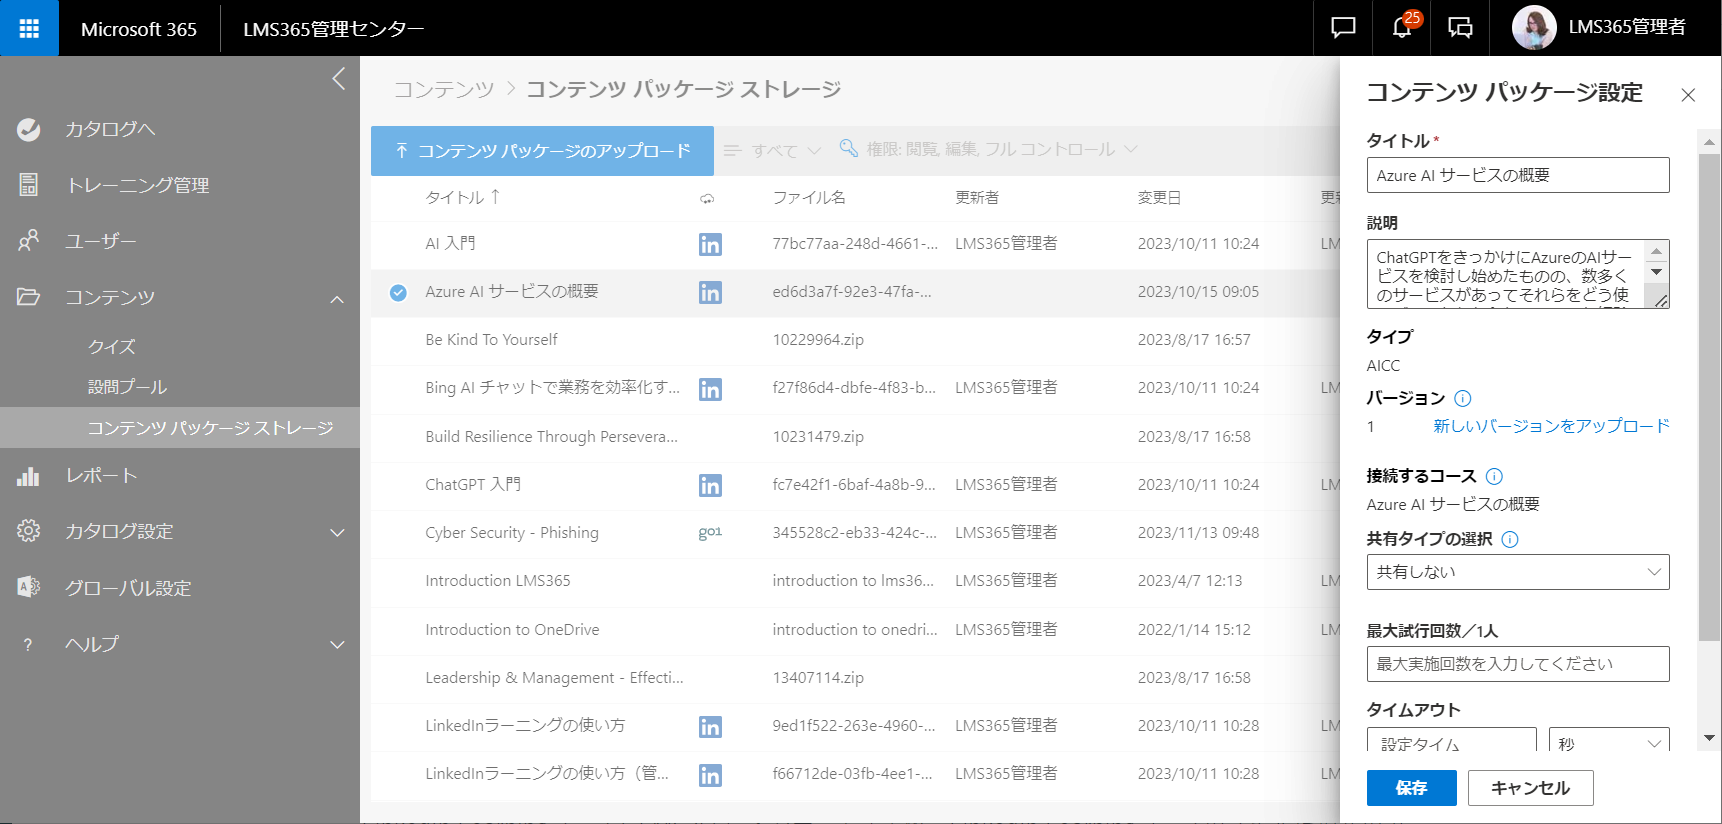The width and height of the screenshot is (1722, 824).
Task: Open the Microsoft 365 app launcher
Action: pyautogui.click(x=29, y=28)
